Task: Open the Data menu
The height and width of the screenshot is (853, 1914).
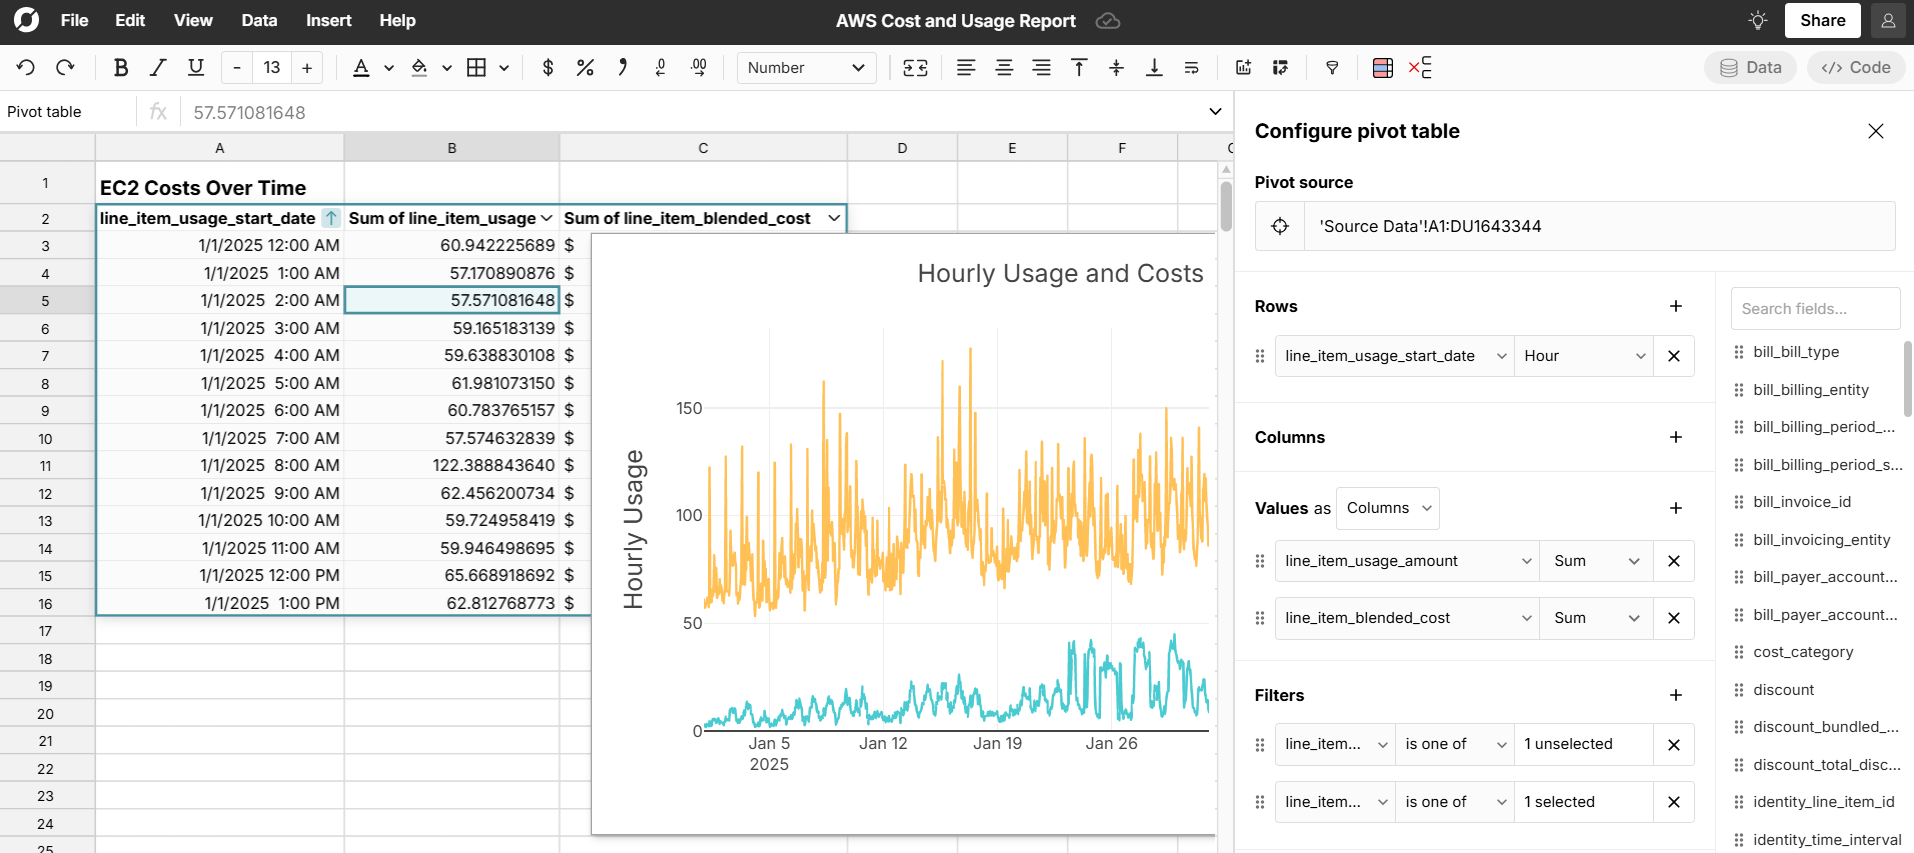Action: (259, 20)
